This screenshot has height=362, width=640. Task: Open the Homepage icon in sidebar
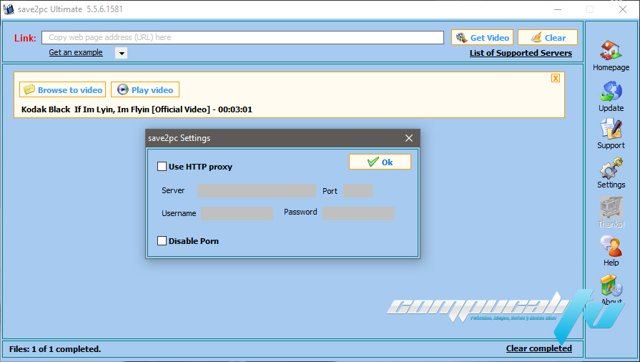[x=611, y=51]
